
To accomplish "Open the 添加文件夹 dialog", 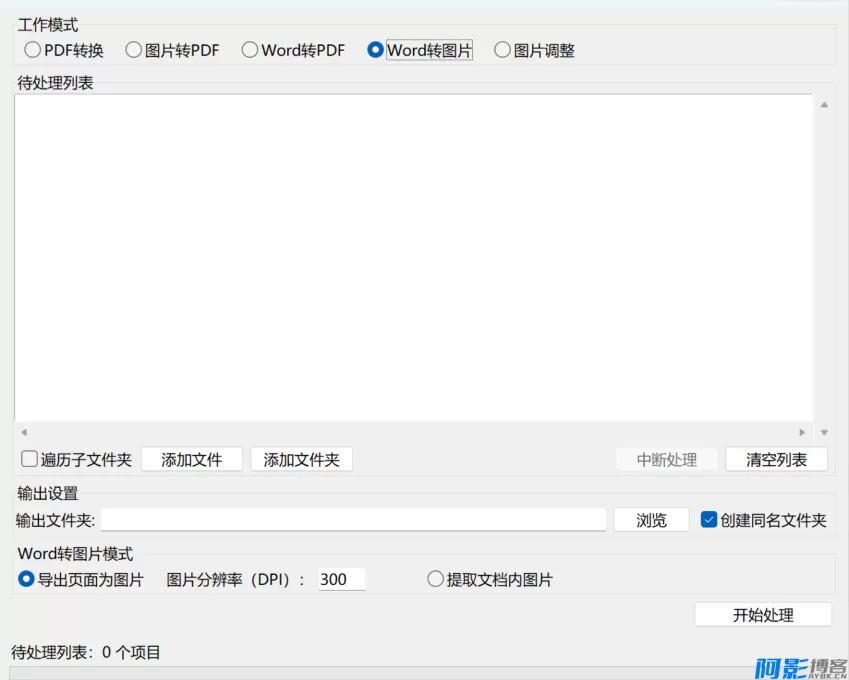I will pyautogui.click(x=301, y=459).
